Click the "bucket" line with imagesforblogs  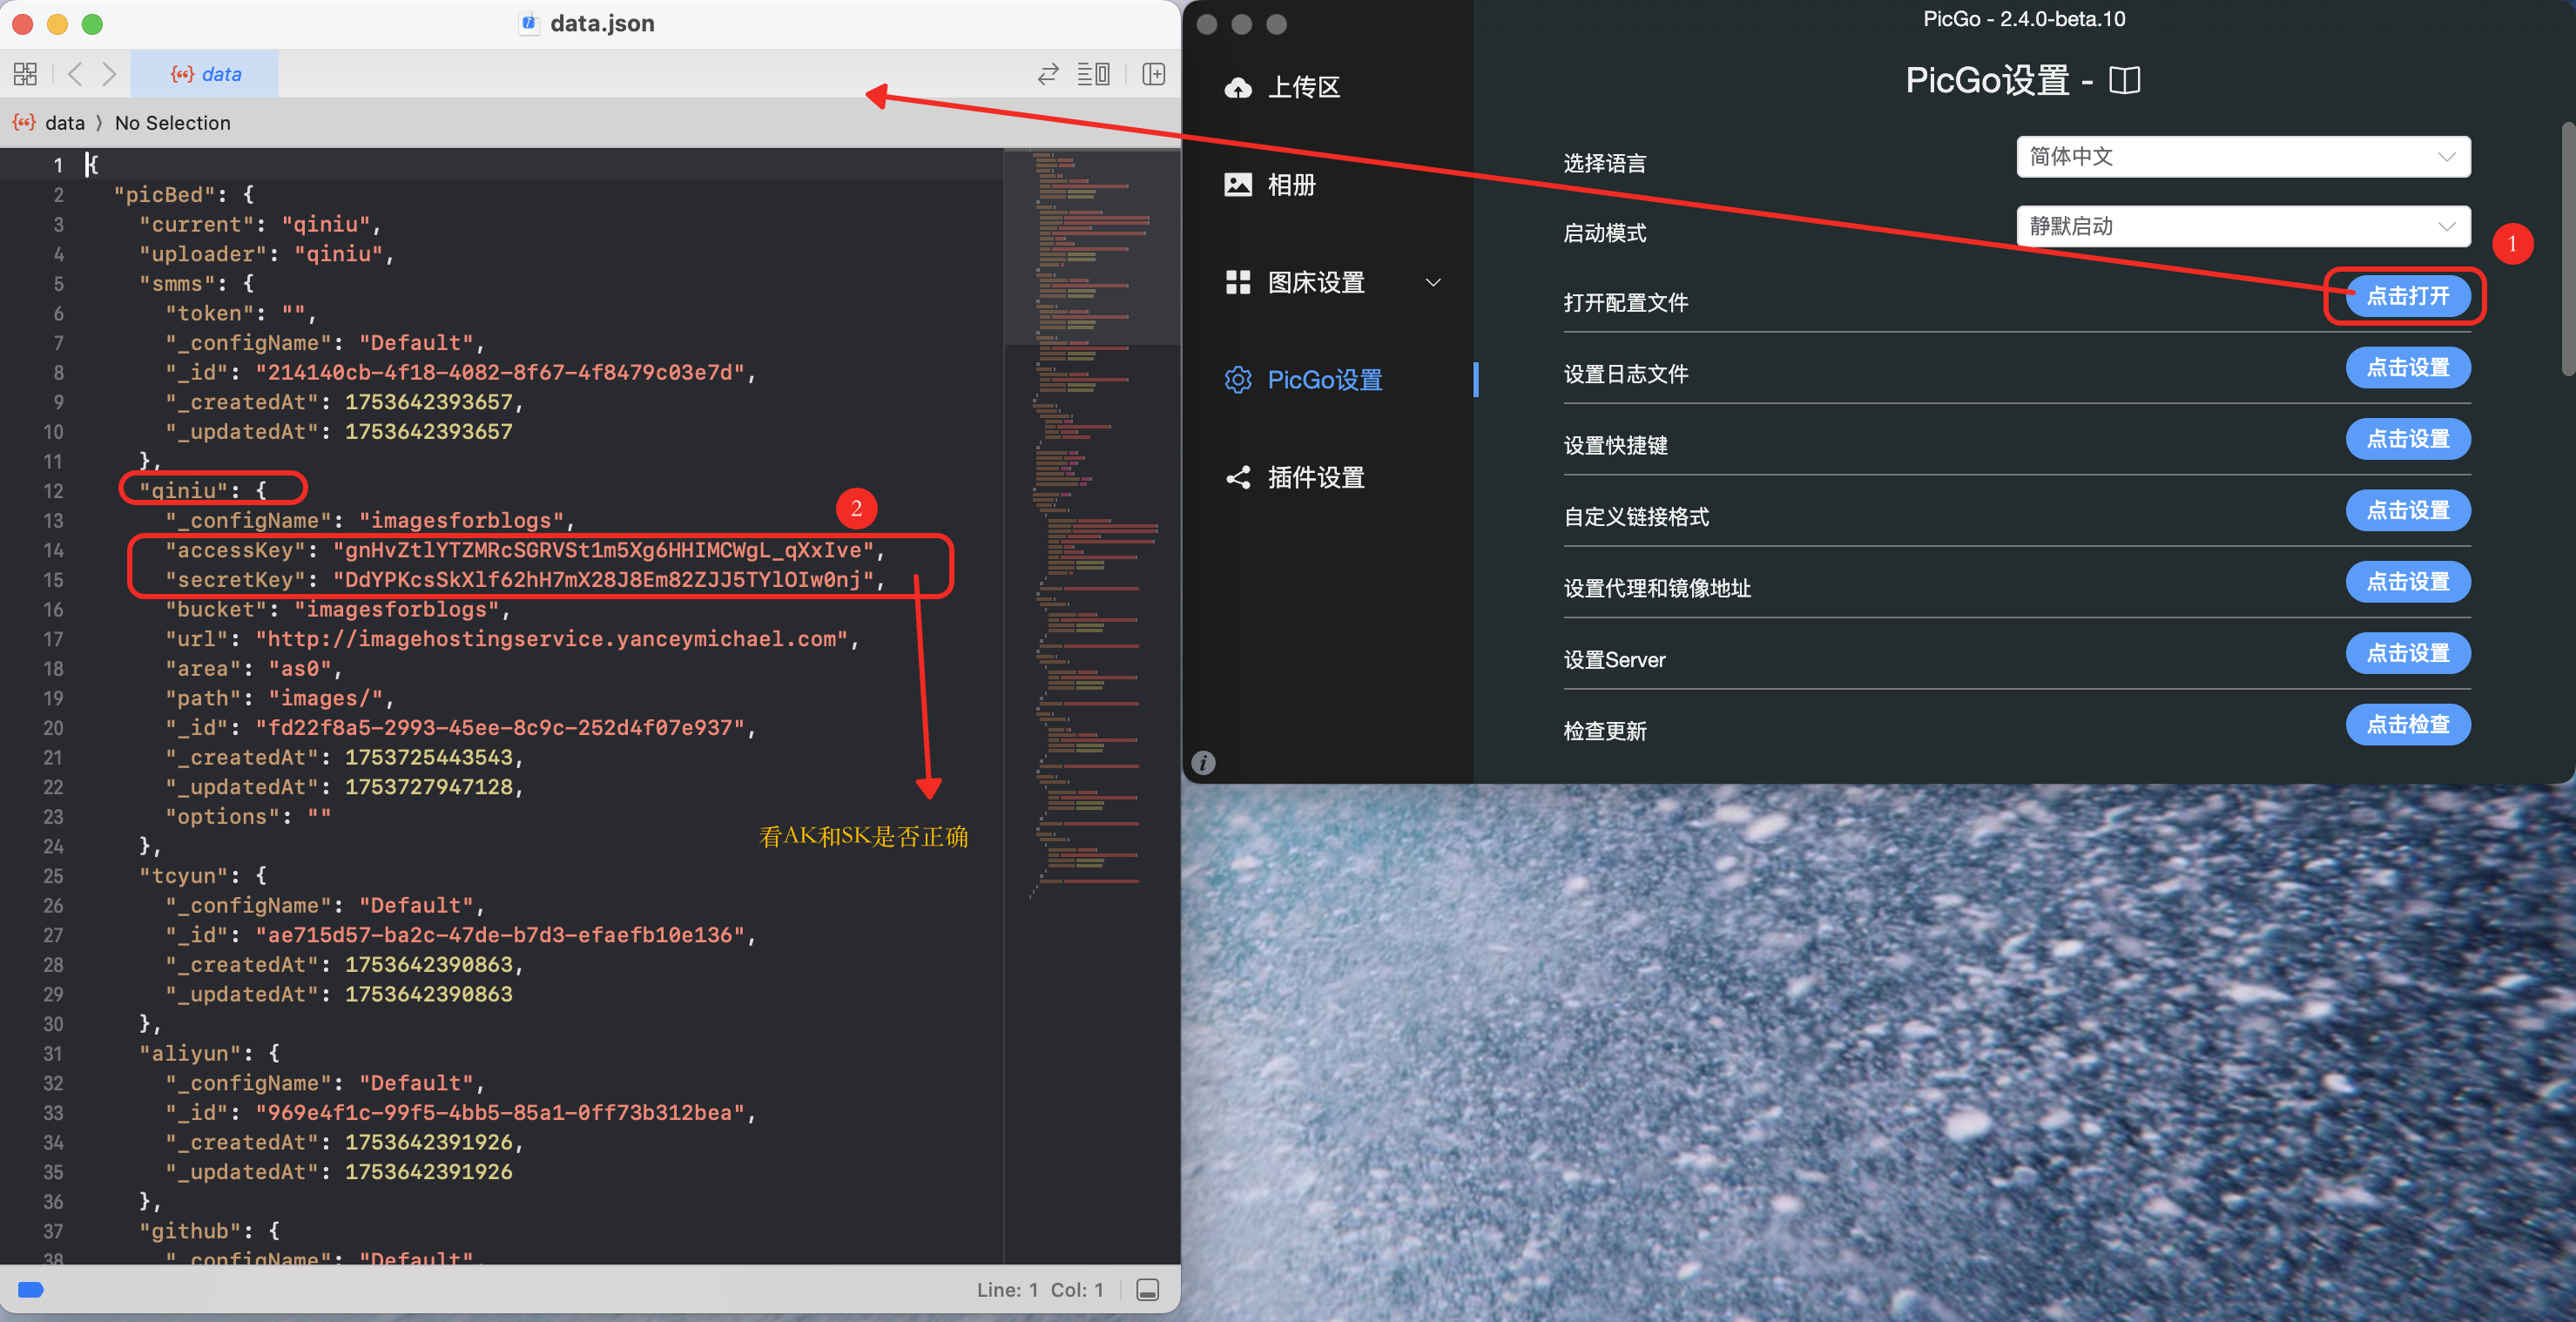pyautogui.click(x=337, y=609)
